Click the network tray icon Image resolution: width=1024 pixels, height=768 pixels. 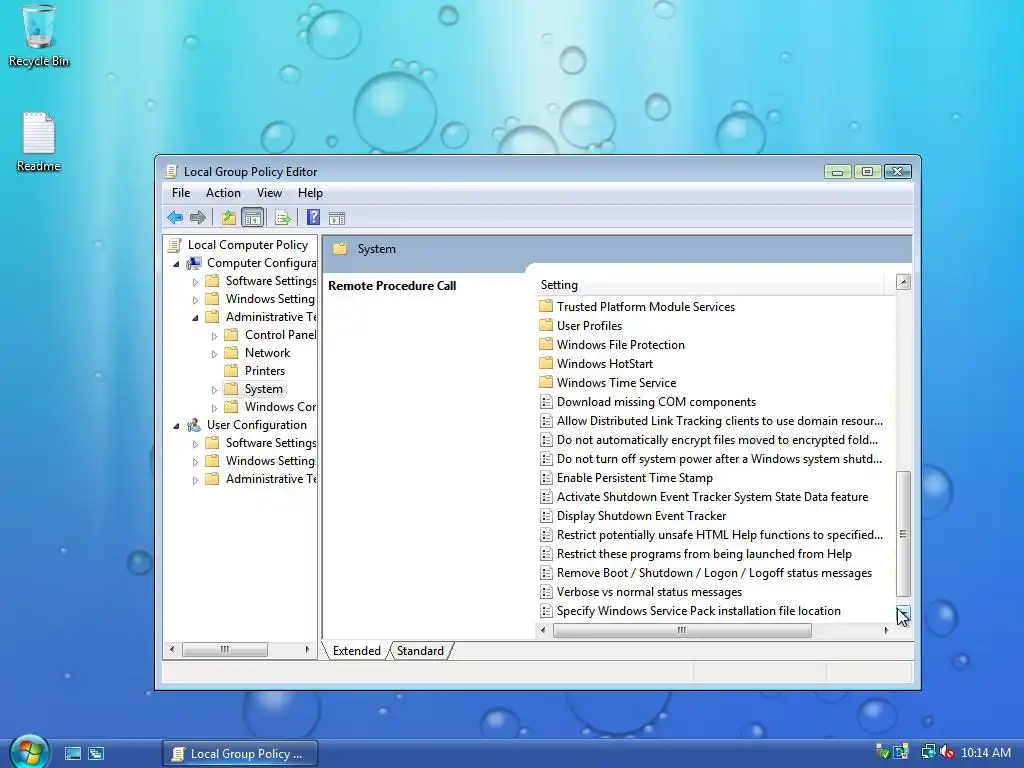coord(928,753)
